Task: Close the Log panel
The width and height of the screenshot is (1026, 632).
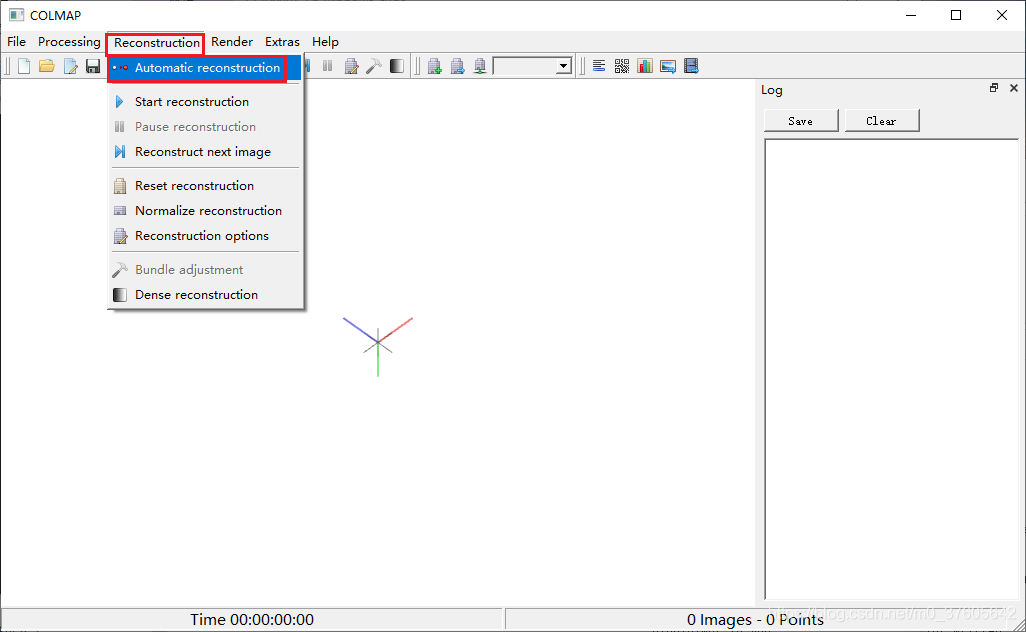Action: tap(1014, 88)
